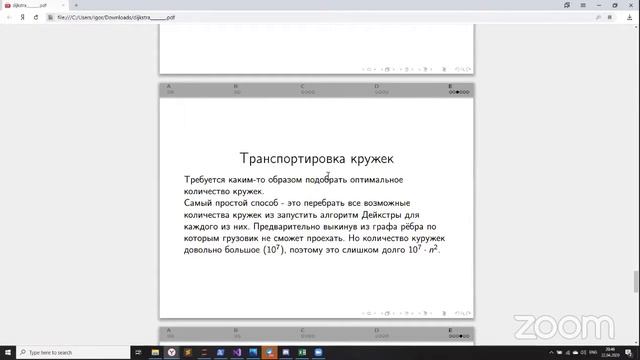This screenshot has width=640, height=360.
Task: Close the dijkstra pdf tab
Action: click(63, 5)
